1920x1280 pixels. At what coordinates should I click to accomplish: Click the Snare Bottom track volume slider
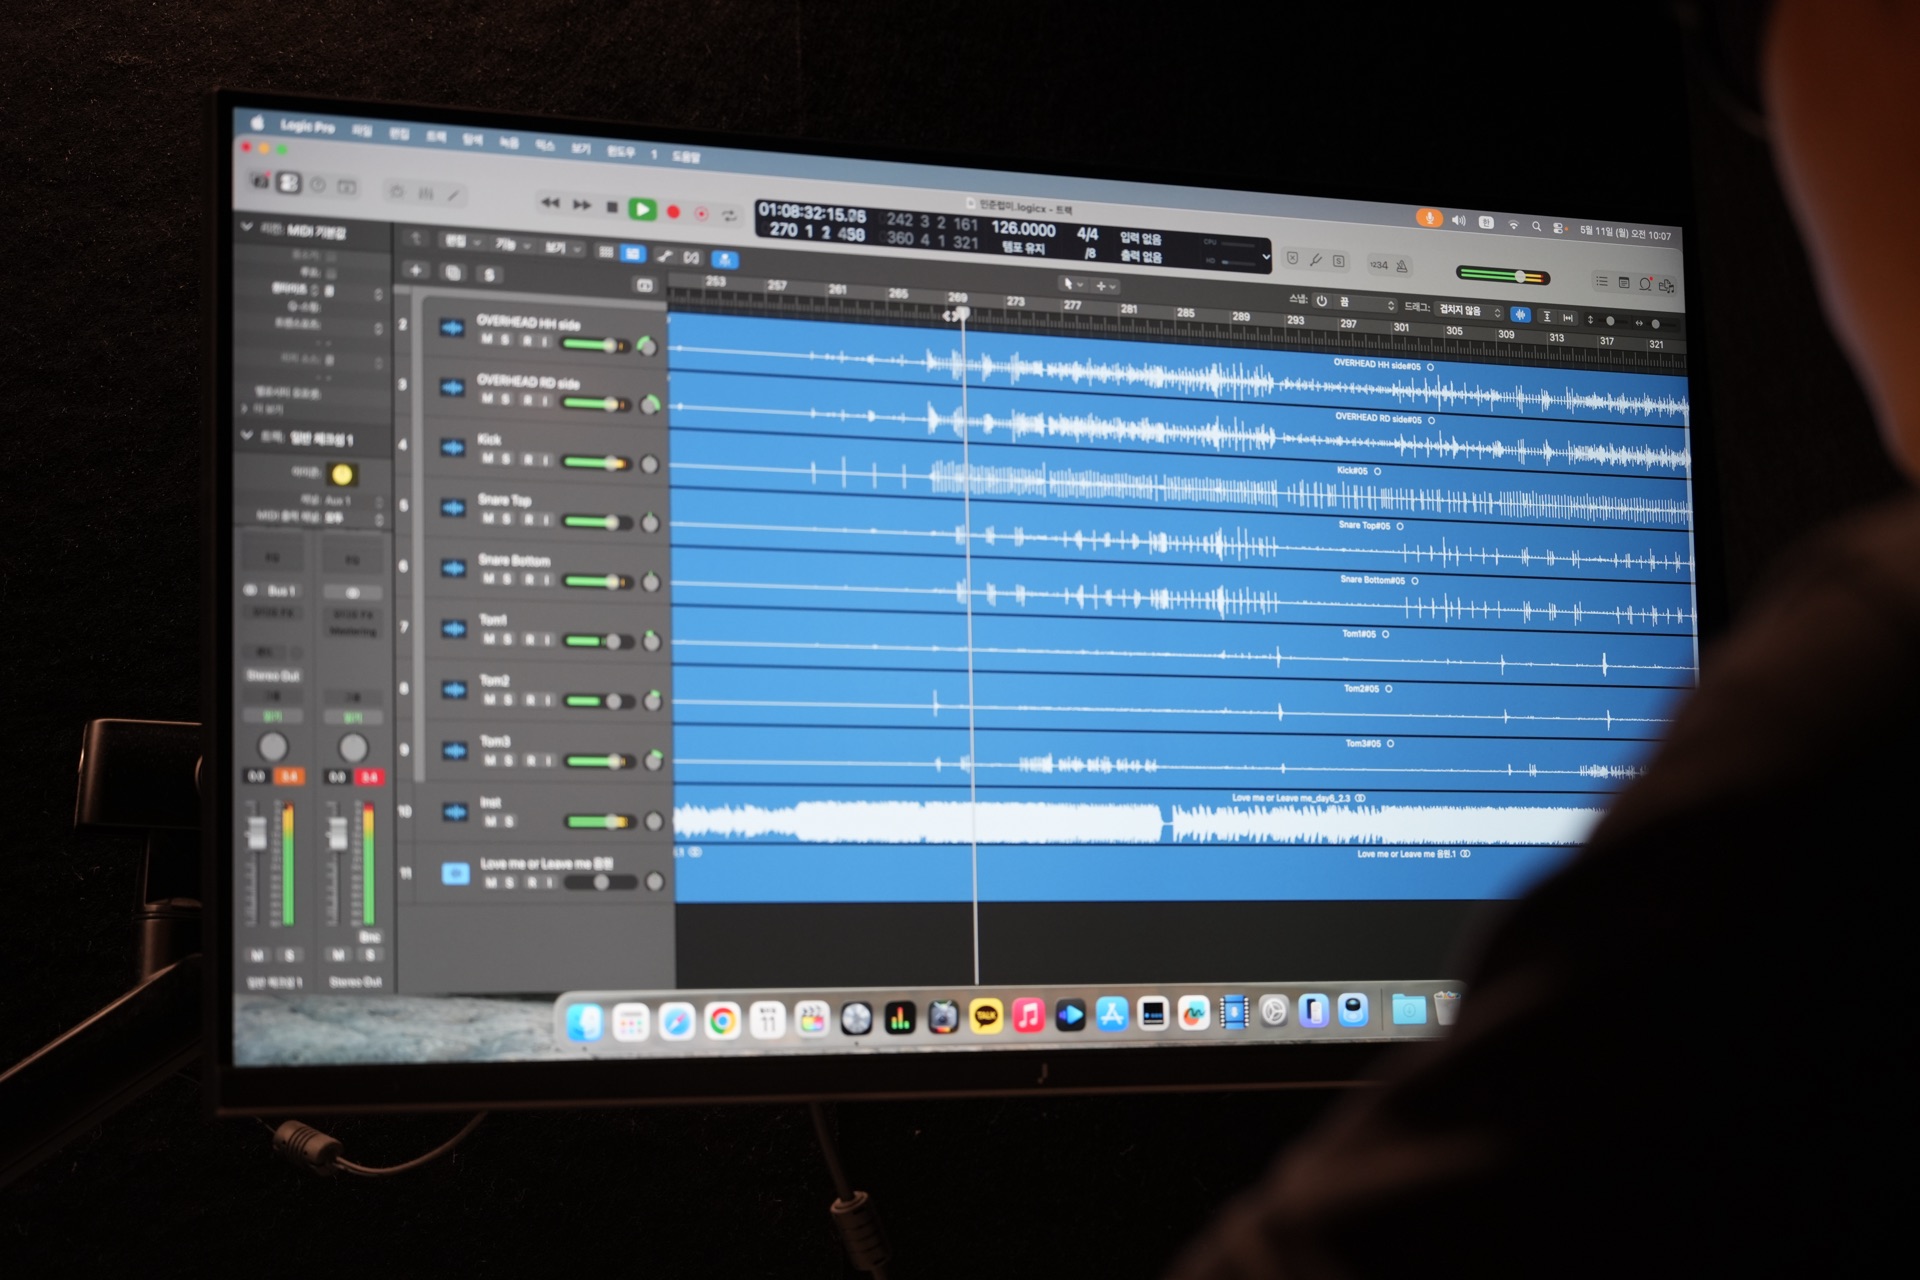click(596, 580)
